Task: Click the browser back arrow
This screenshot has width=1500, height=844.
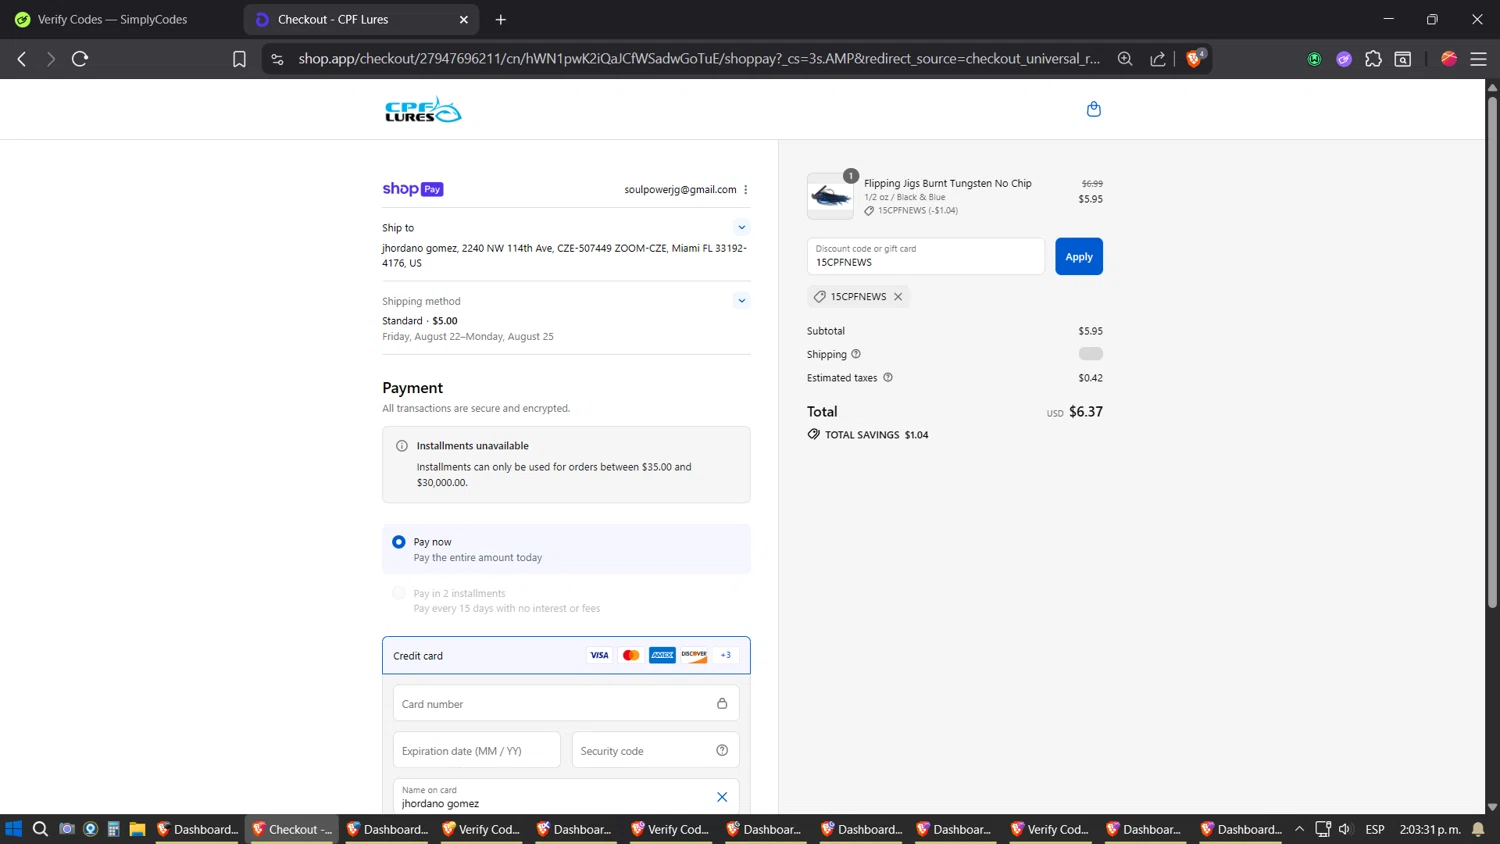Action: 22,59
